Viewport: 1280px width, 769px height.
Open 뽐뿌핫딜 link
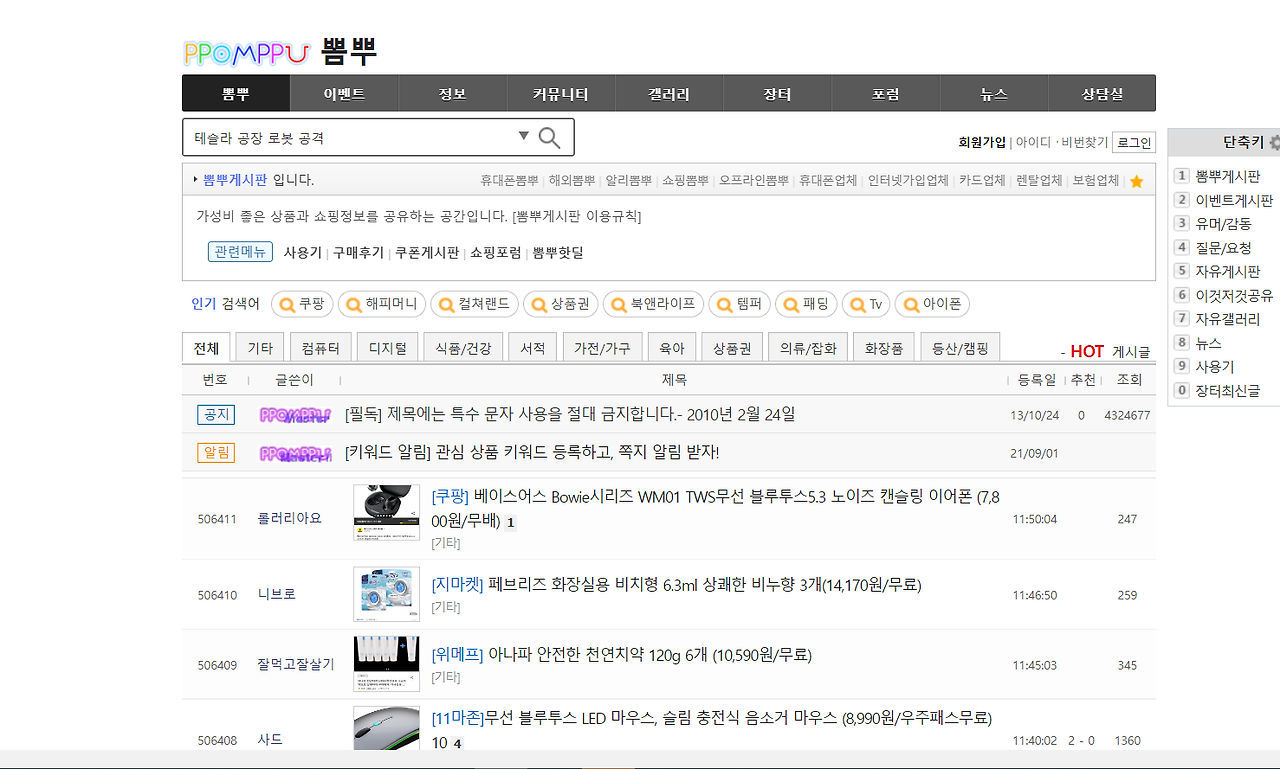tap(558, 253)
